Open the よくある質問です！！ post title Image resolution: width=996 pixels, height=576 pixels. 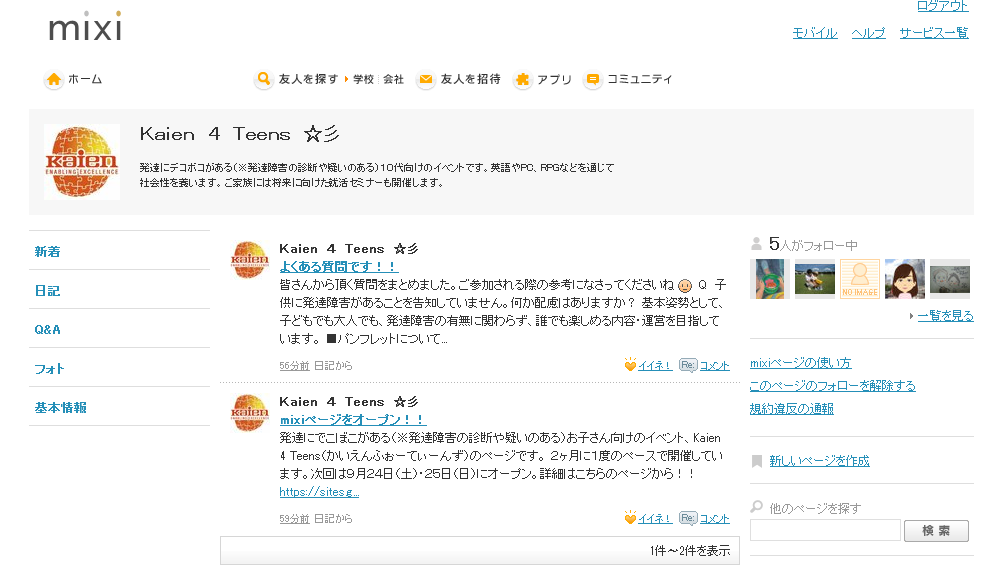click(x=339, y=267)
